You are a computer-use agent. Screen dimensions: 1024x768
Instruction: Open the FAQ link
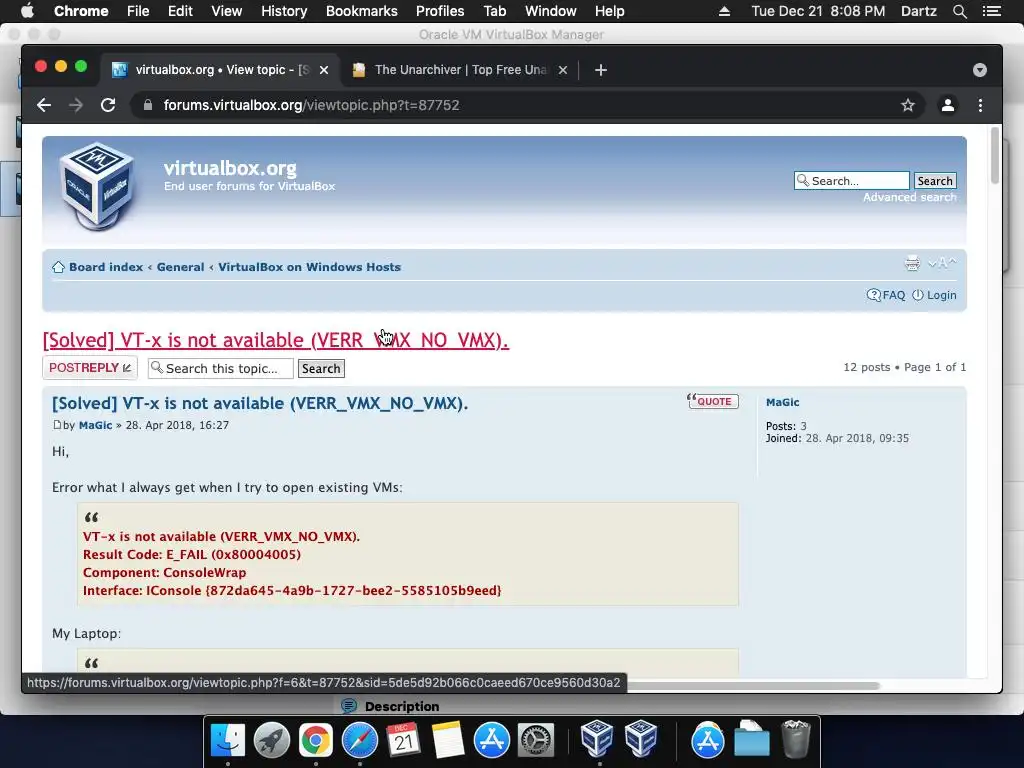point(886,295)
